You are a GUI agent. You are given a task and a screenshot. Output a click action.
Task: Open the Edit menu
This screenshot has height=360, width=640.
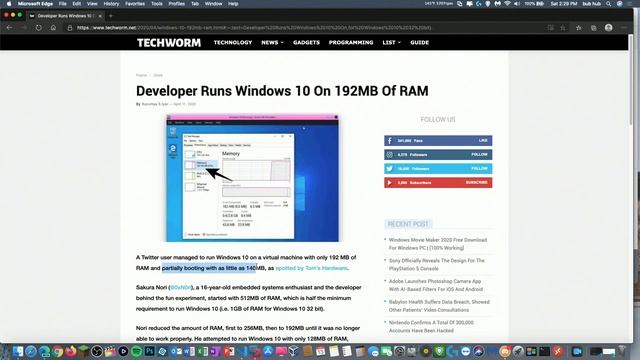[x=77, y=4]
